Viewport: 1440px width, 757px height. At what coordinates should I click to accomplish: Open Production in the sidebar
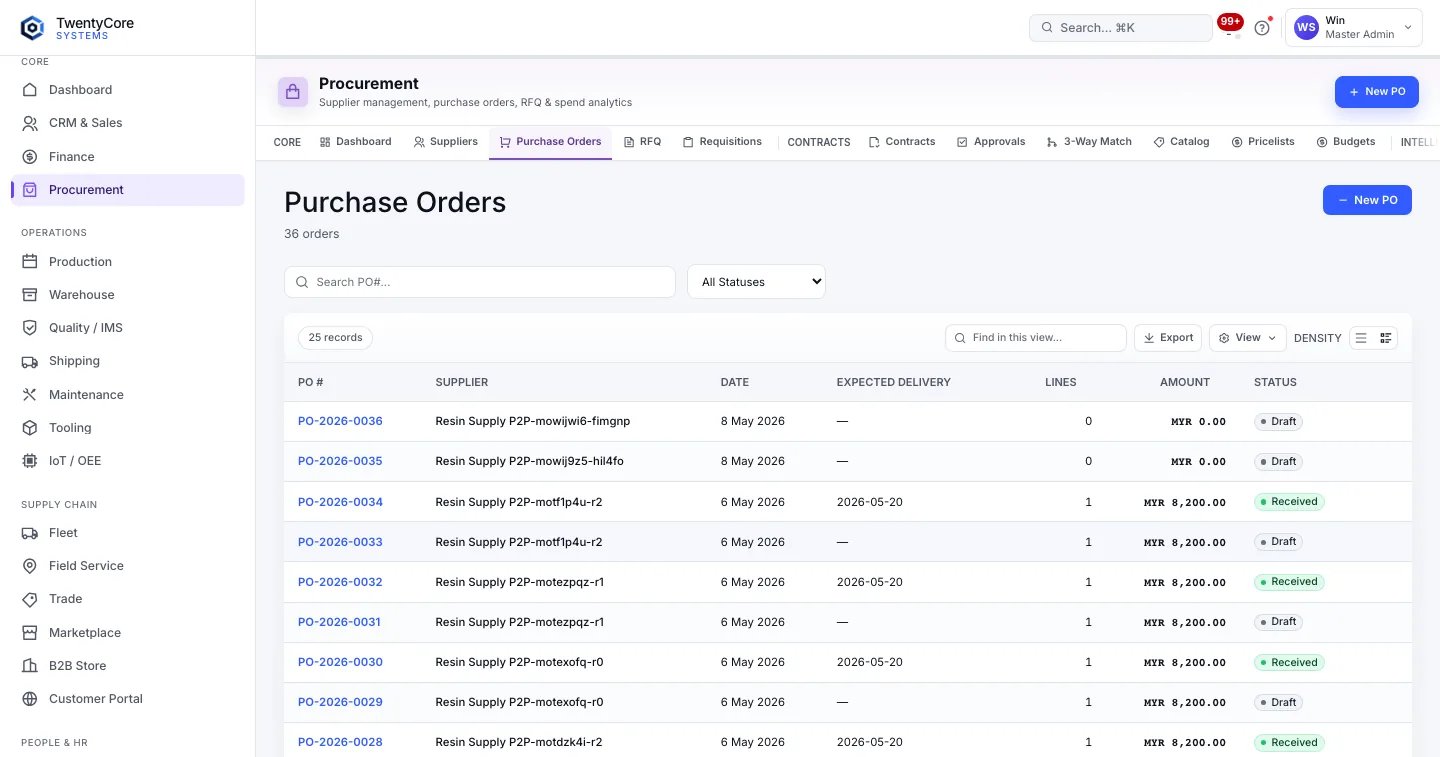tap(128, 262)
